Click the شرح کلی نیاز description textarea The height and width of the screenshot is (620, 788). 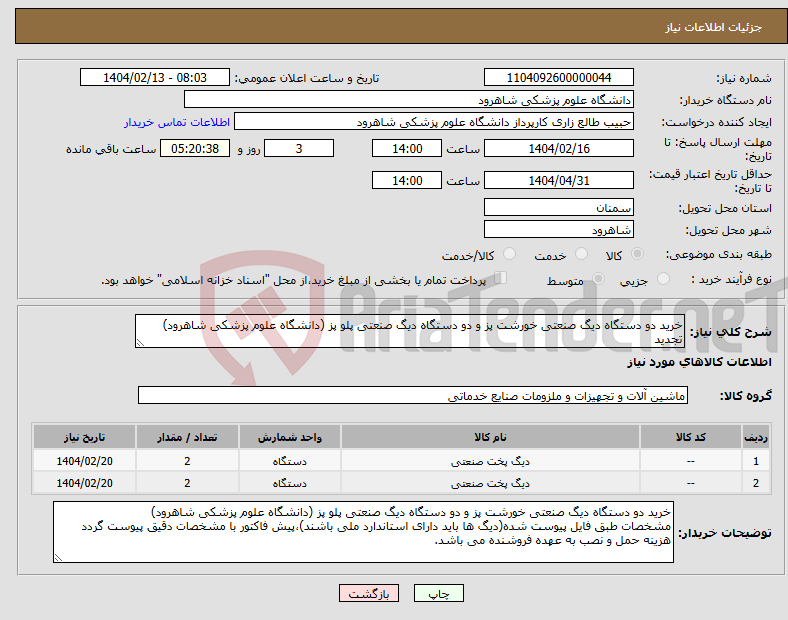pyautogui.click(x=410, y=331)
